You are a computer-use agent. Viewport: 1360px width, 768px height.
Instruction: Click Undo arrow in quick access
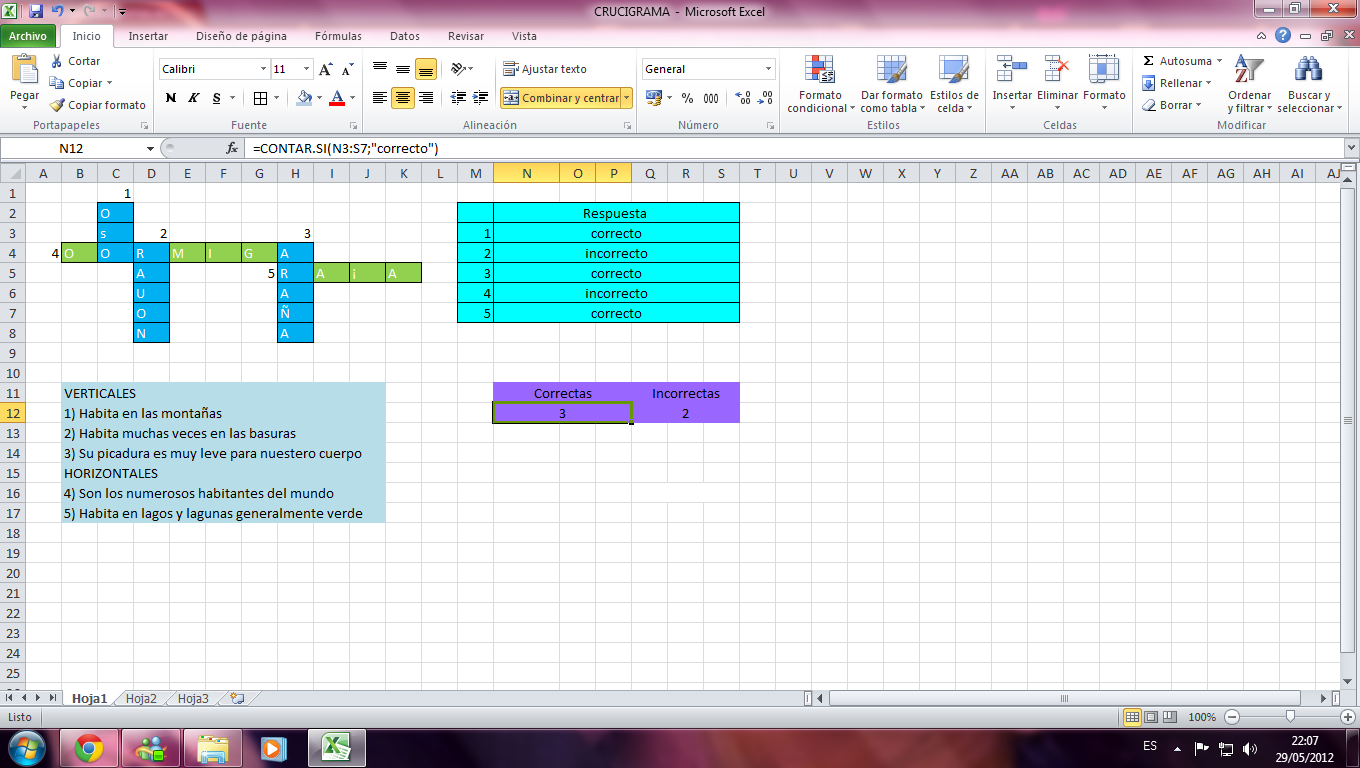click(58, 11)
